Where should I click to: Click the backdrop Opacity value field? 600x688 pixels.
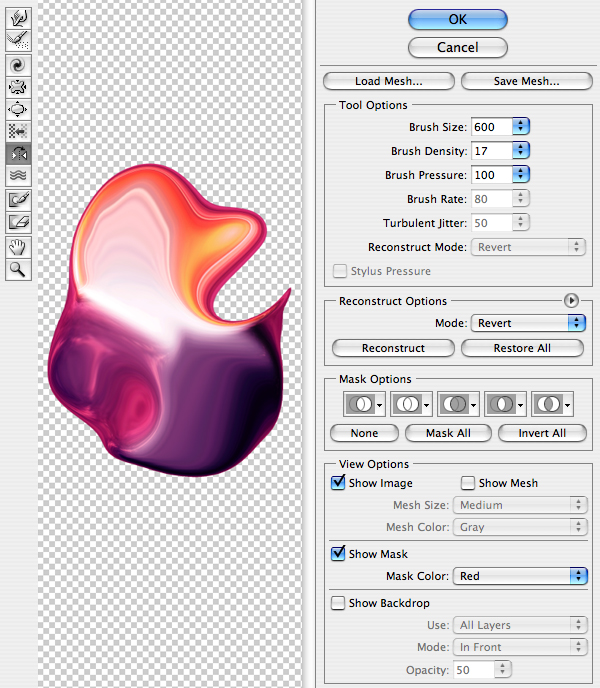(x=474, y=670)
